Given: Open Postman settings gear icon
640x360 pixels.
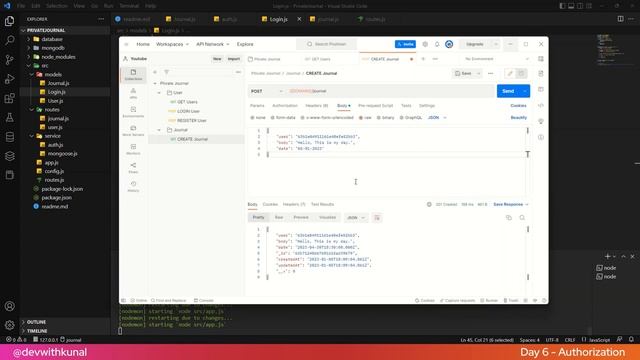Looking at the screenshot, I should point(425,44).
